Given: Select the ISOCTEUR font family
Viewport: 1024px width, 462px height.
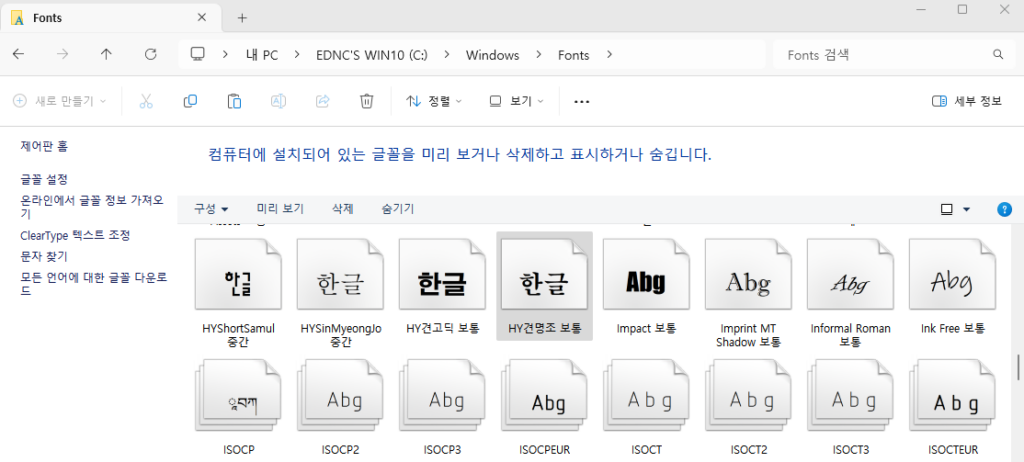Looking at the screenshot, I should [952, 405].
